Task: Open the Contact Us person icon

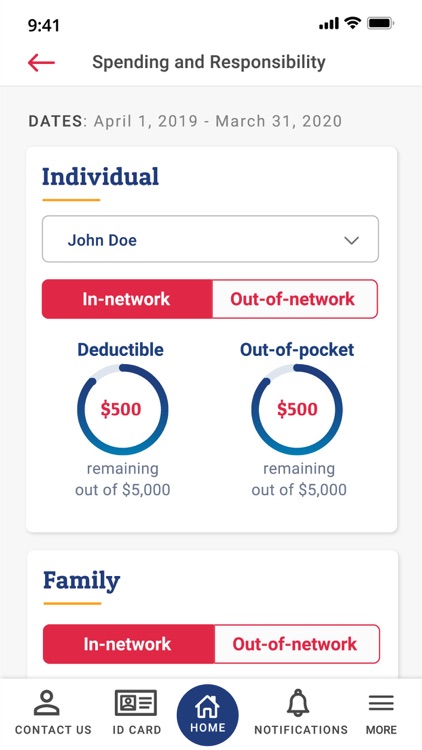Action: click(46, 703)
